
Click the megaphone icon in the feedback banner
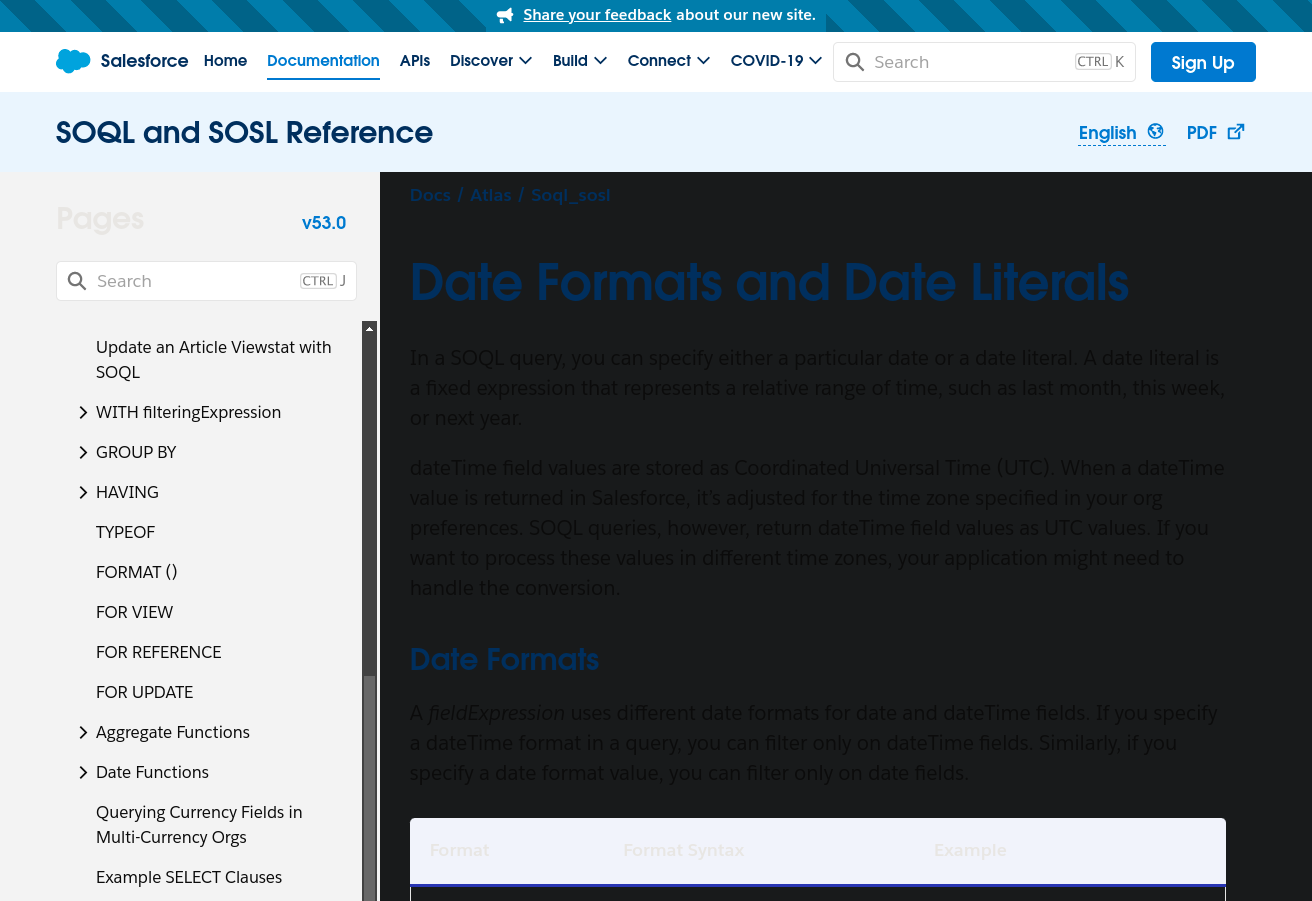tap(505, 15)
